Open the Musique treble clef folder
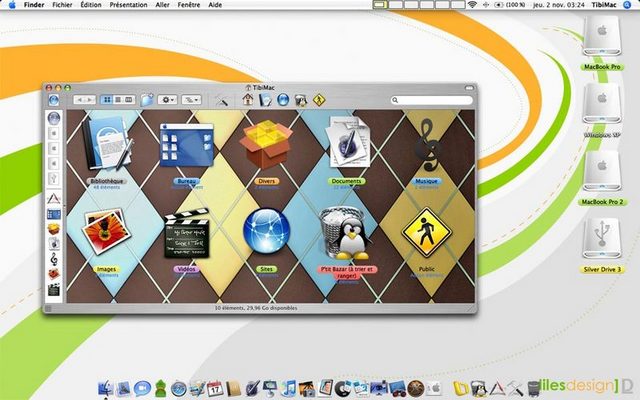The image size is (640, 400). 427,145
